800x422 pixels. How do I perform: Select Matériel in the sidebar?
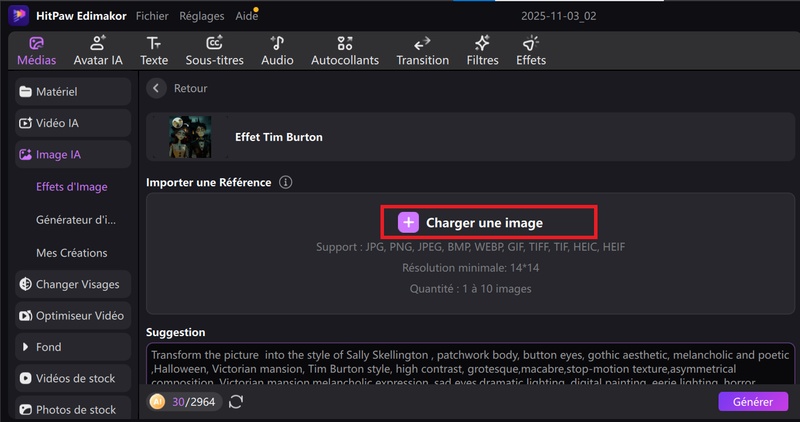coord(73,92)
